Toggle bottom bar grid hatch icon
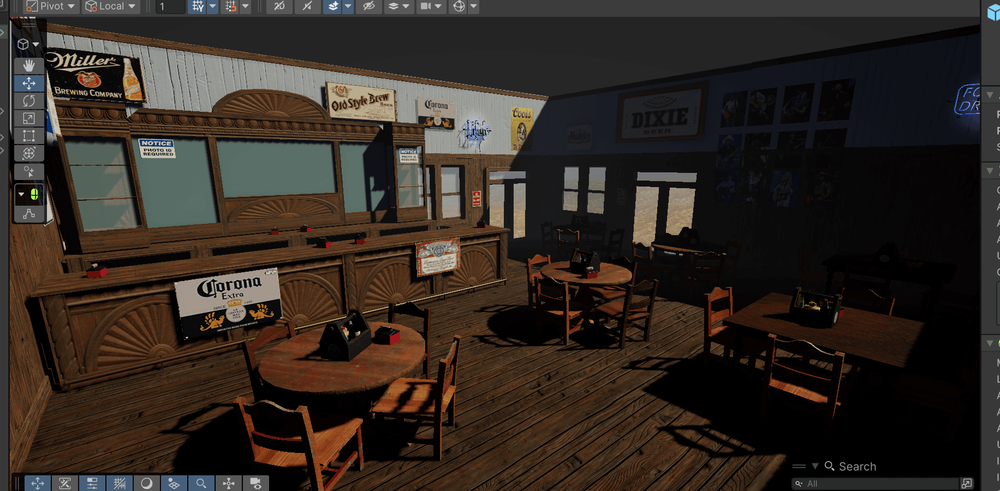1000x491 pixels. tap(119, 483)
